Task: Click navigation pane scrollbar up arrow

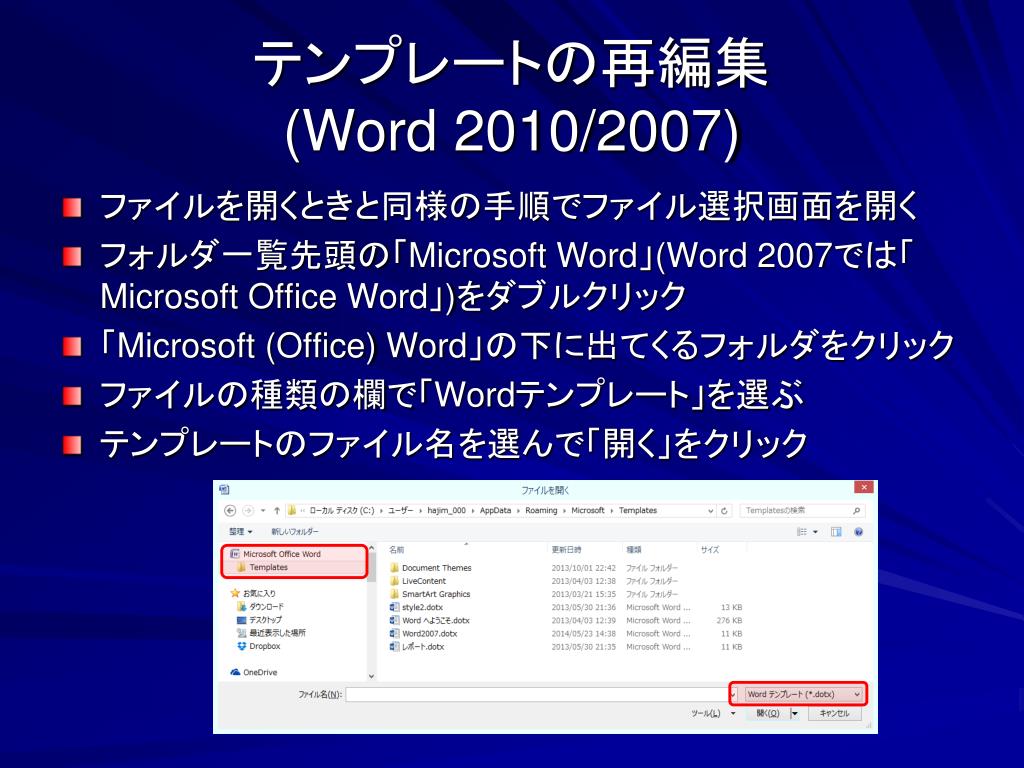Action: coord(372,549)
